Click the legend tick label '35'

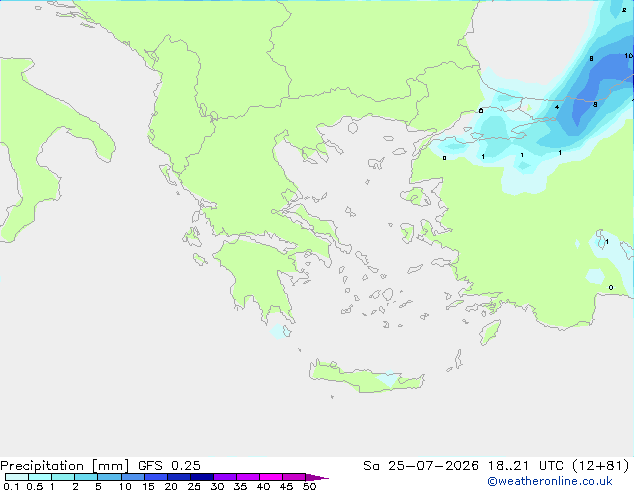coord(240,486)
